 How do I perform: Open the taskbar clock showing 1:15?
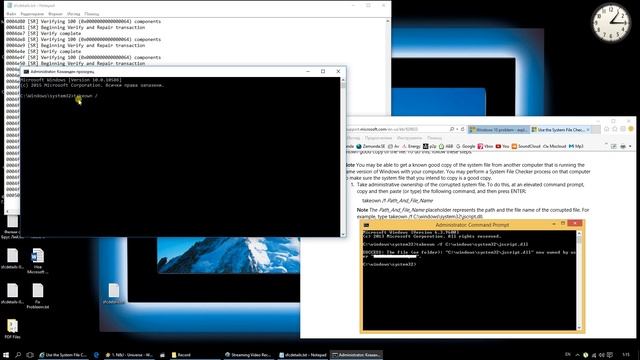pyautogui.click(x=626, y=355)
